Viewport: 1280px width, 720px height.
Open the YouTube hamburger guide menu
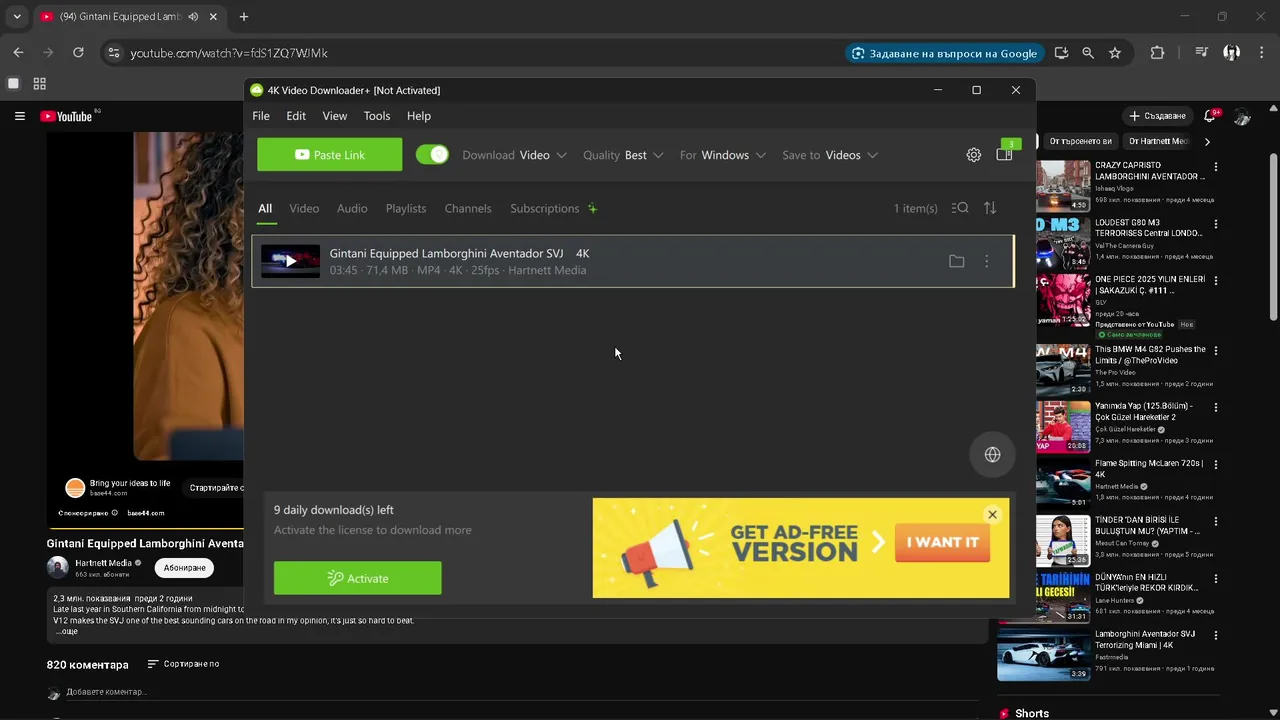(x=19, y=116)
